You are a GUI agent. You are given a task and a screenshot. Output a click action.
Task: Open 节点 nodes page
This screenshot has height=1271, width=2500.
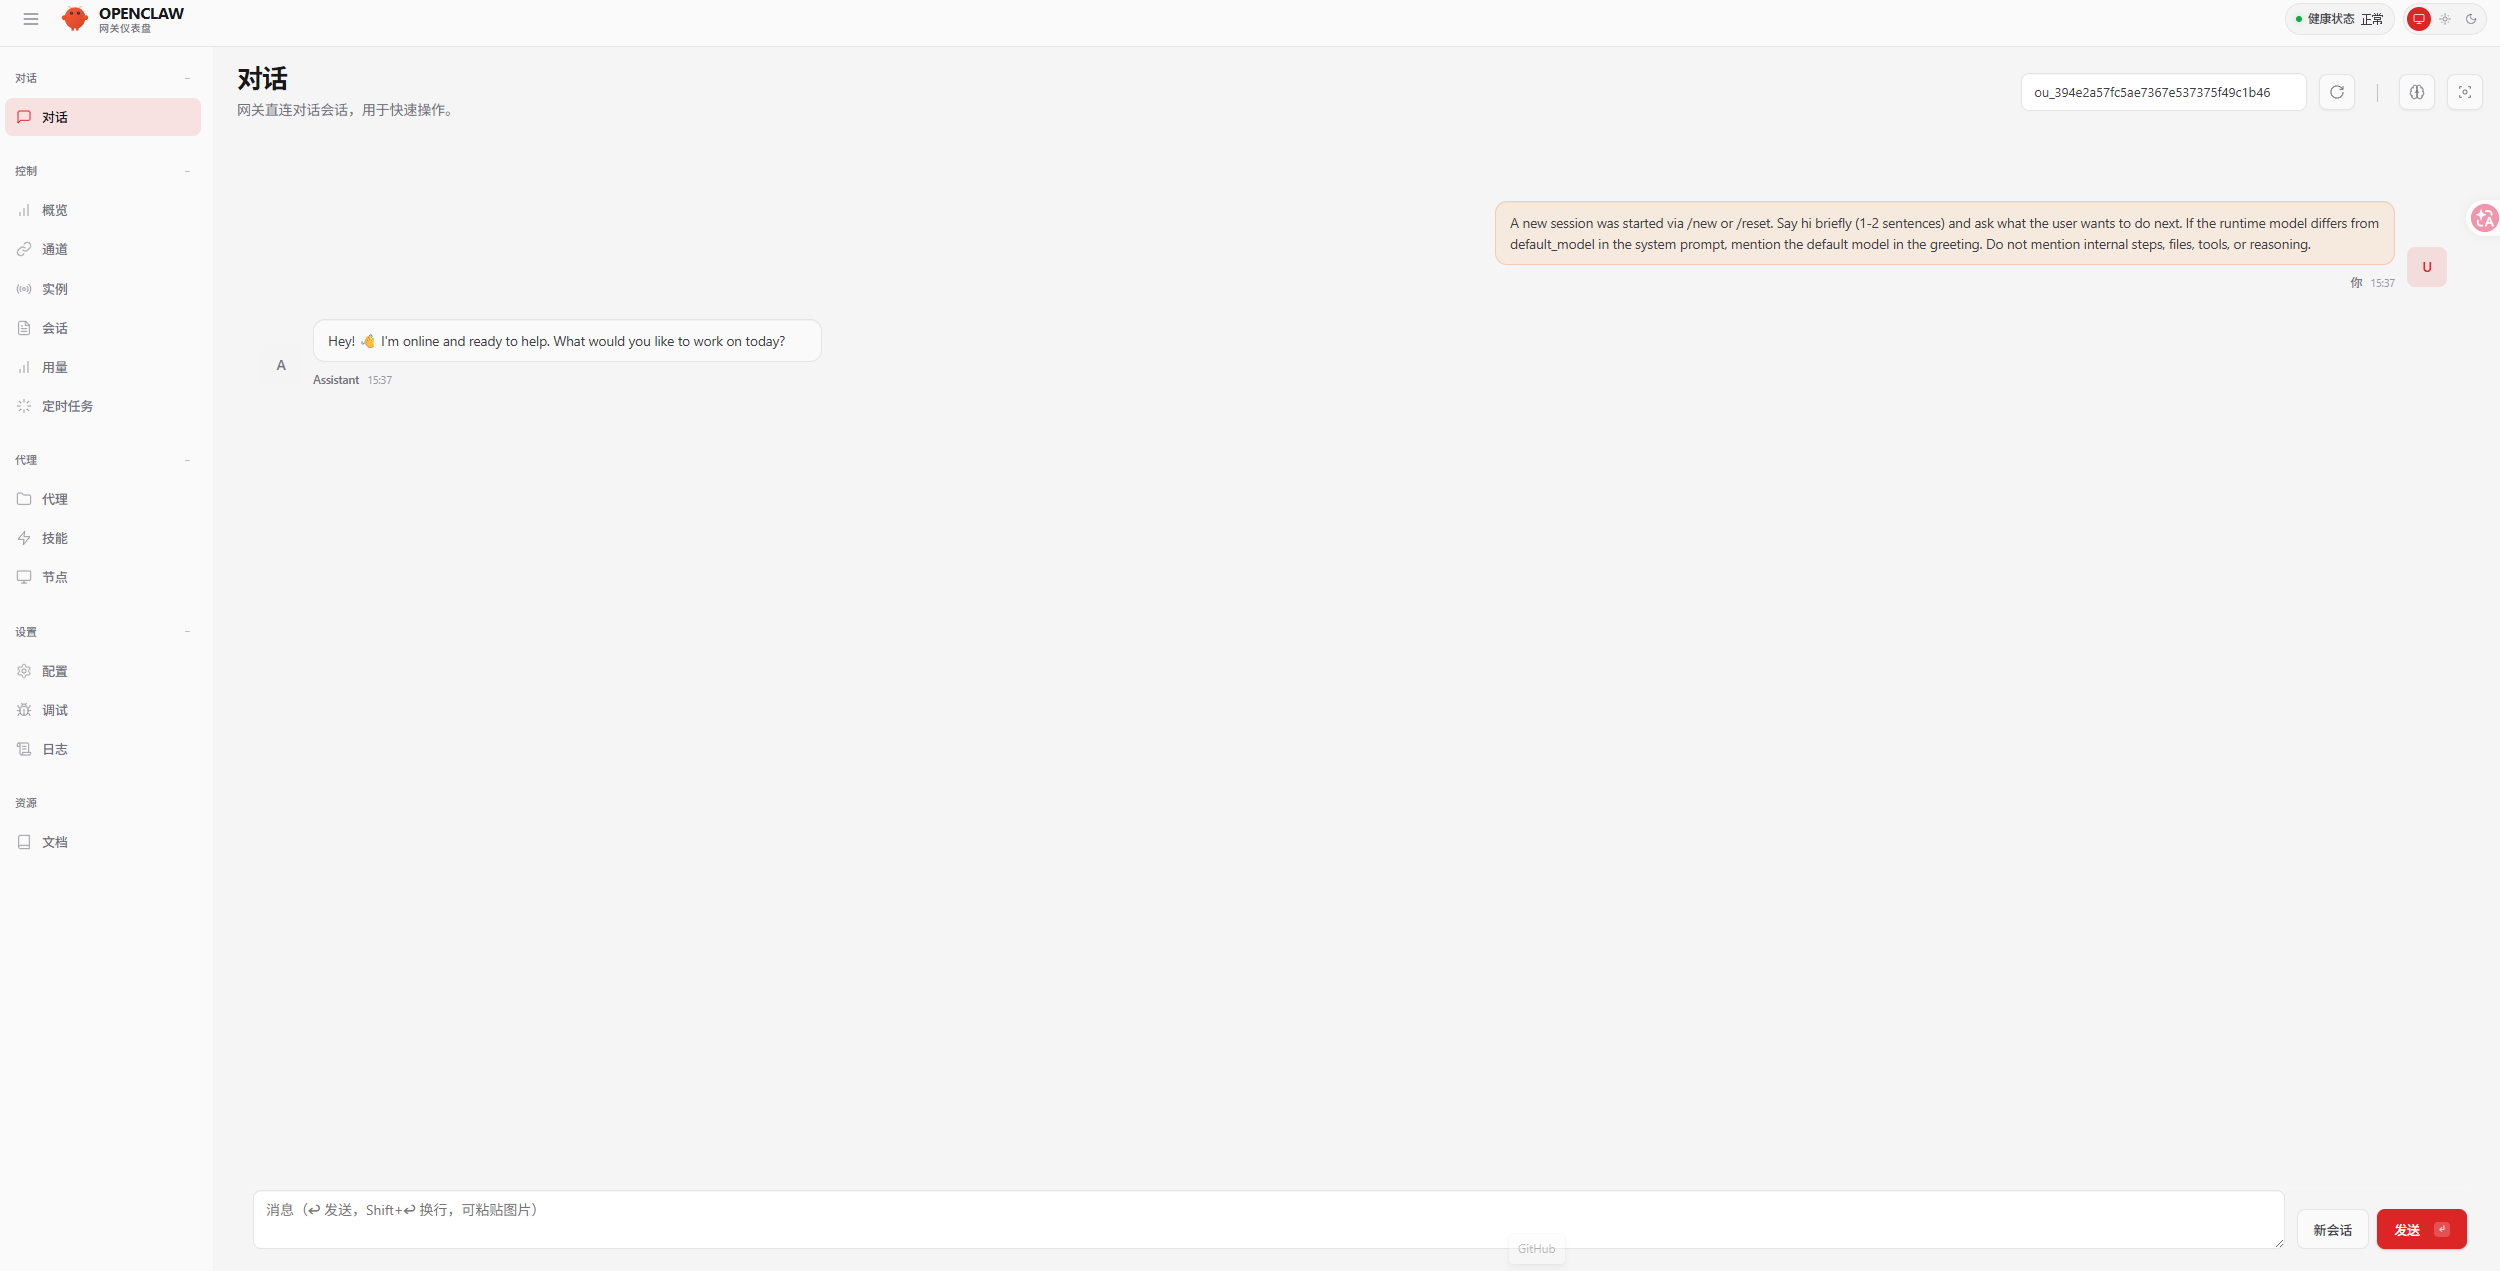(103, 577)
